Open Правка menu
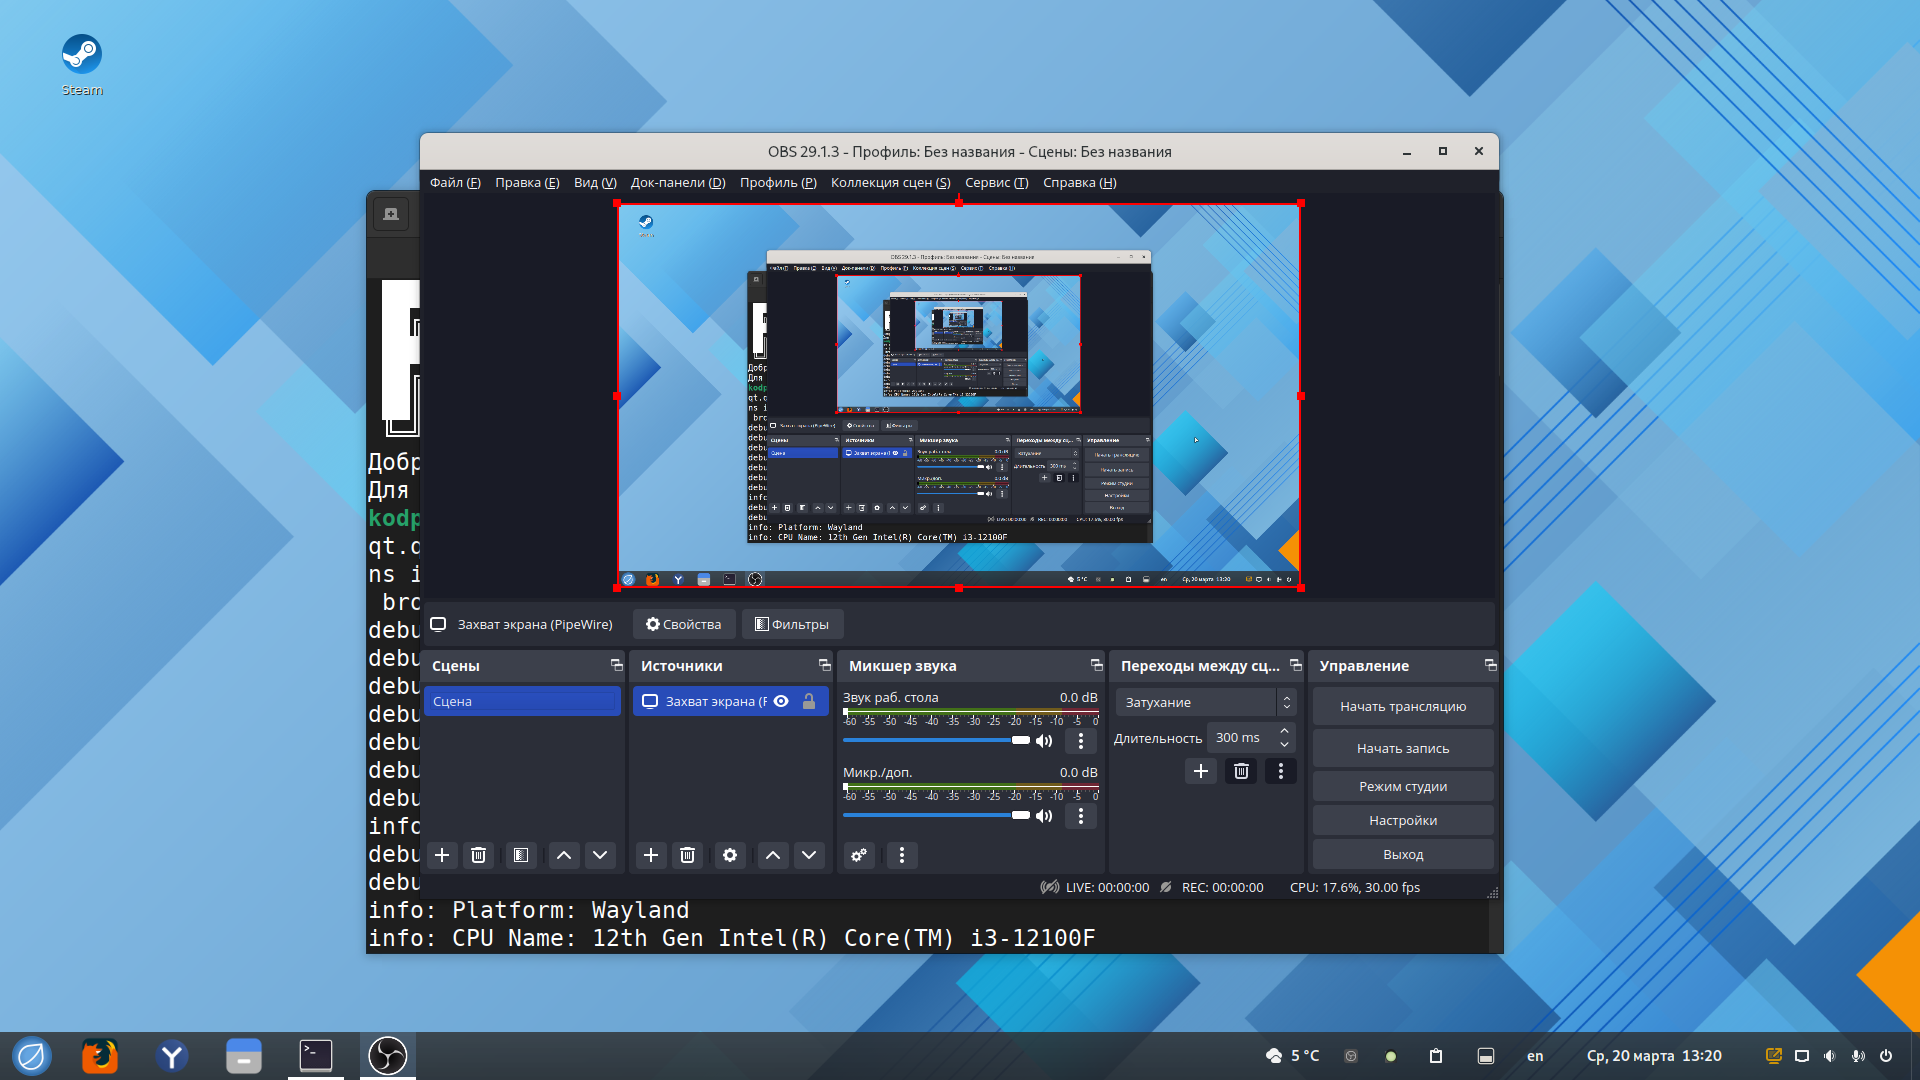 [x=527, y=182]
